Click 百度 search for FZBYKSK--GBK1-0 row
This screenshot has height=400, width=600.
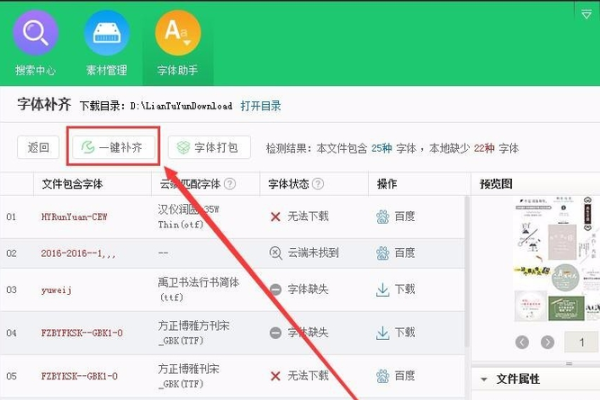pyautogui.click(x=396, y=376)
